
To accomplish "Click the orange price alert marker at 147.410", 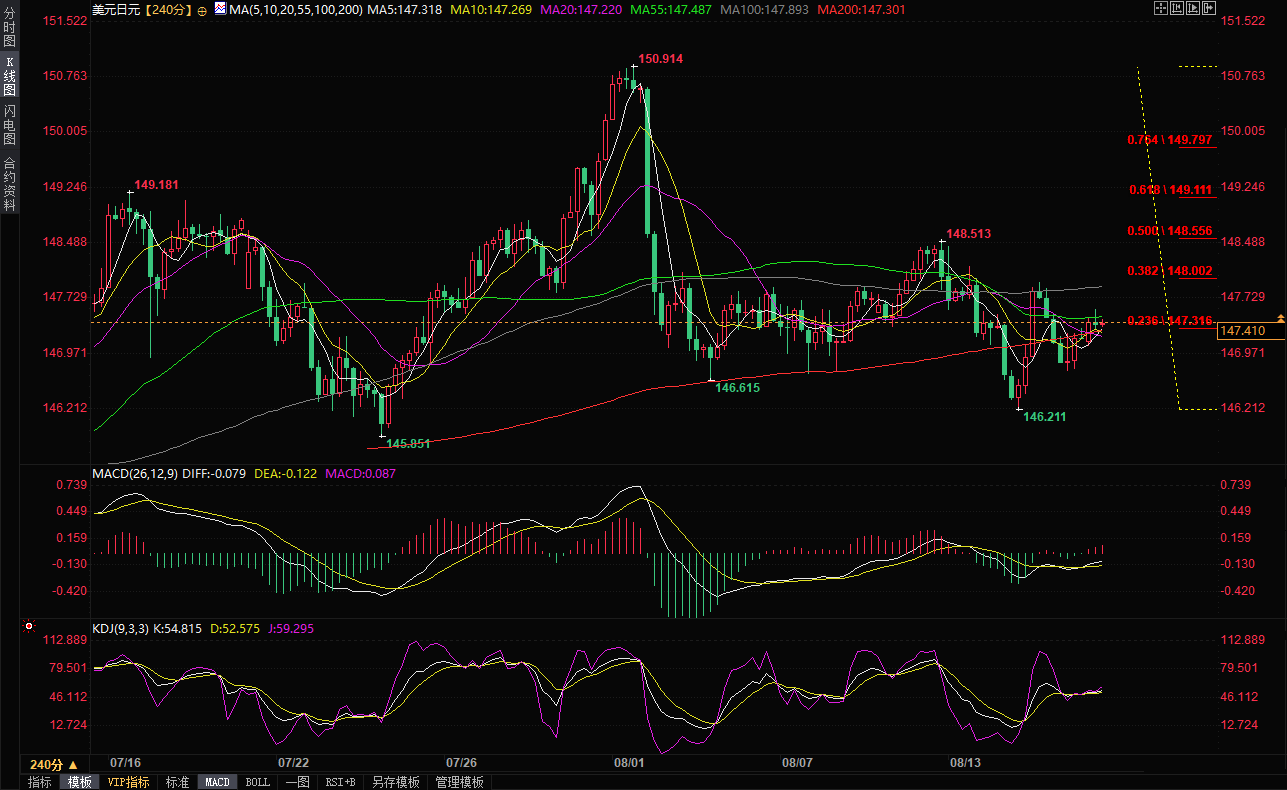I will tap(1279, 318).
